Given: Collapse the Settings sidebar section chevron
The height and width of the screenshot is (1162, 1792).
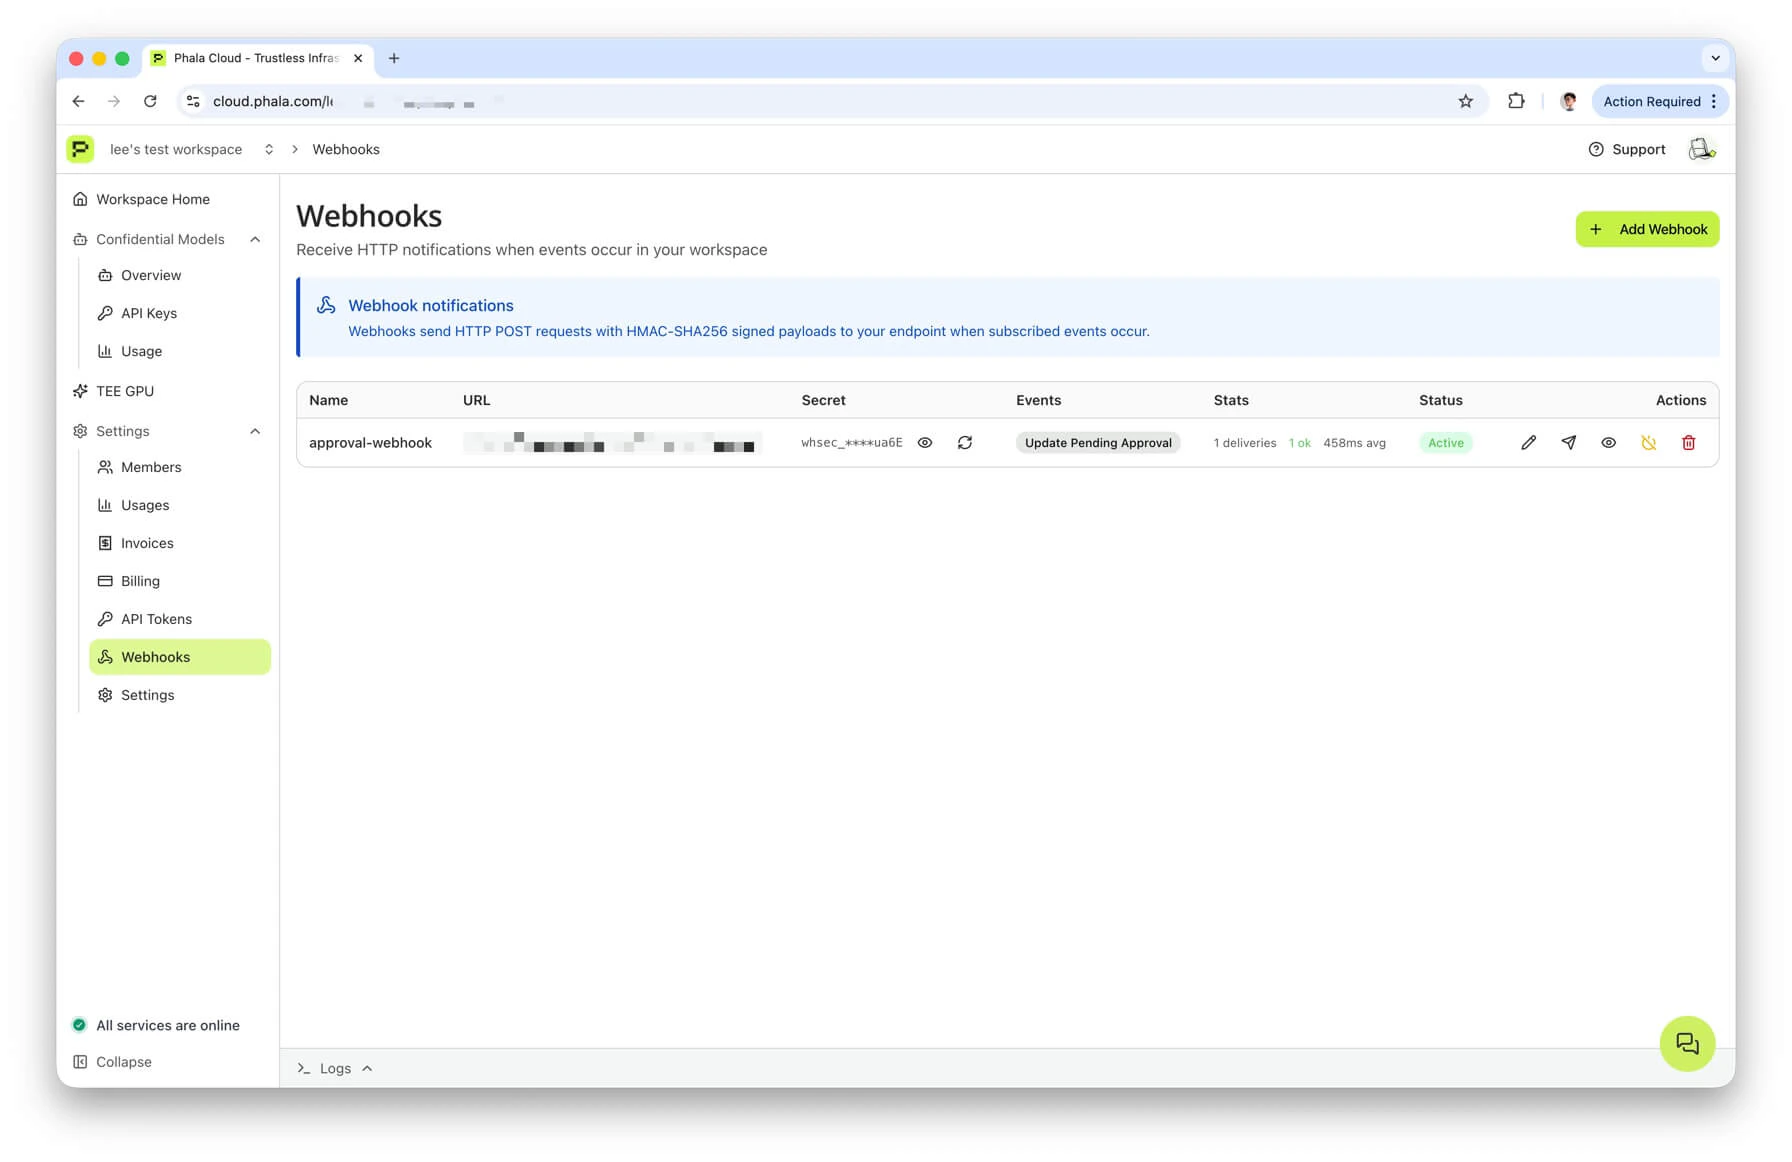Looking at the screenshot, I should click(x=255, y=431).
